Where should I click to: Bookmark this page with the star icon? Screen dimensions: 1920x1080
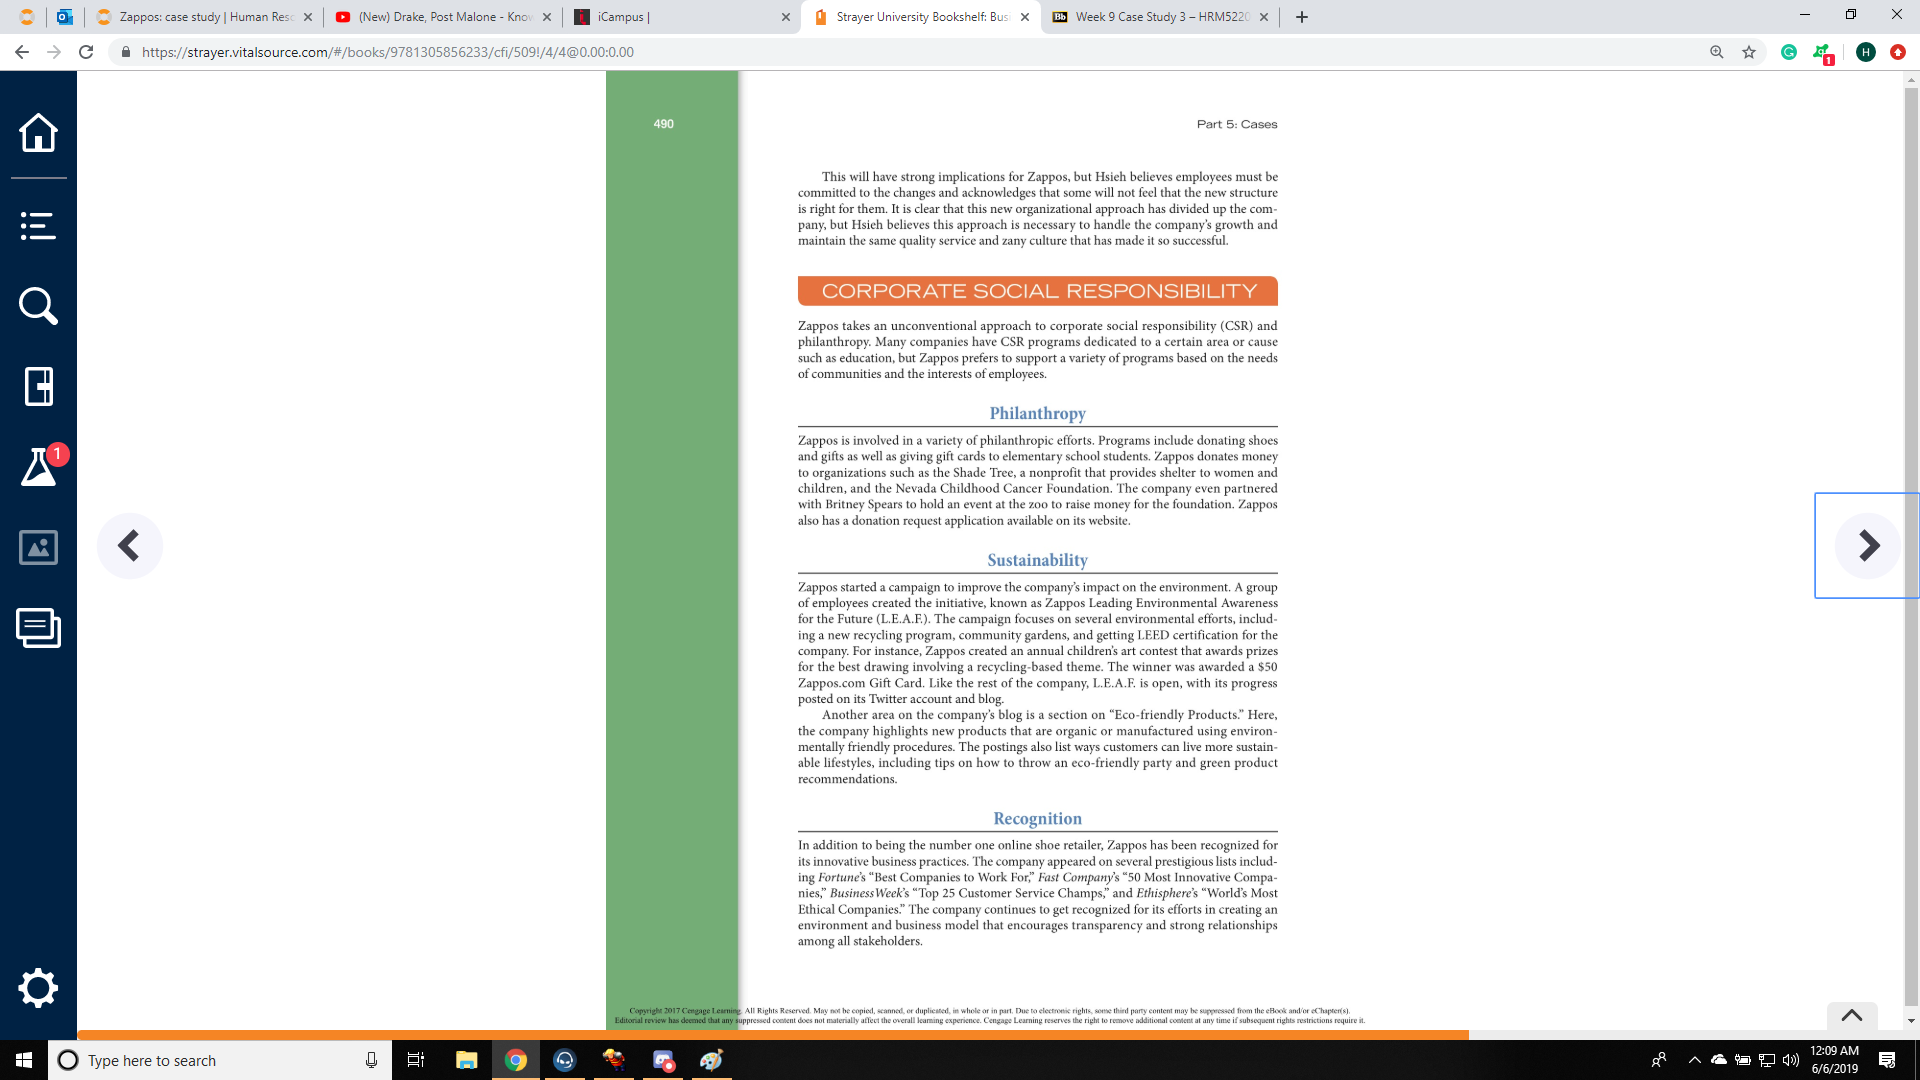click(1749, 52)
